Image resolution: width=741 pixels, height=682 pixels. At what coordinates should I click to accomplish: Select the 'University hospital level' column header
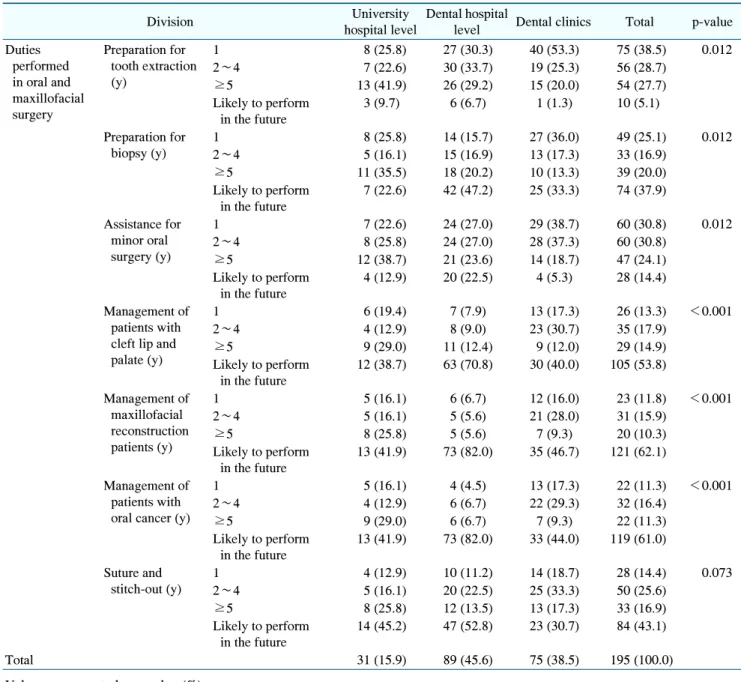380,22
